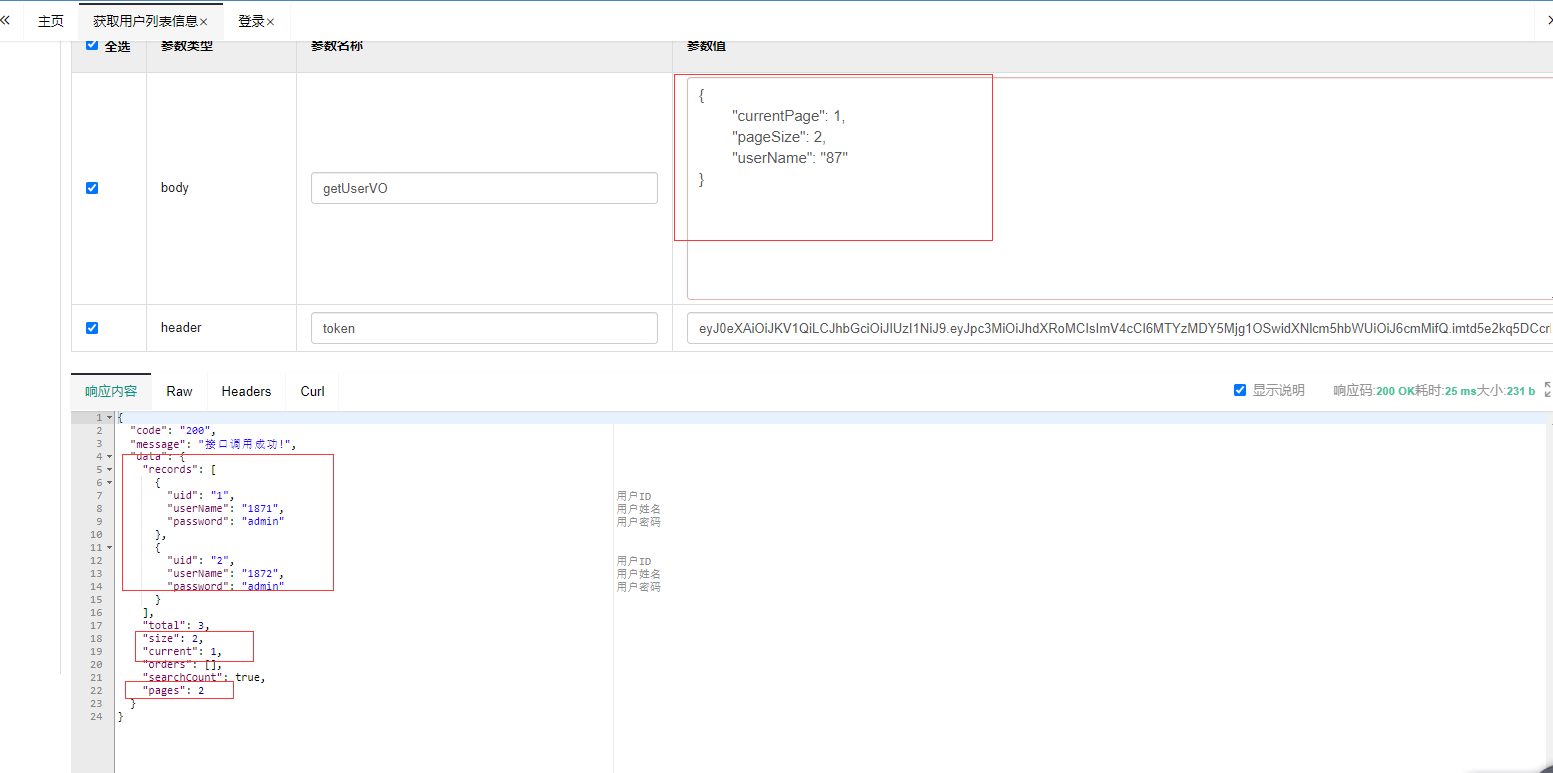The height and width of the screenshot is (773, 1553).
Task: Click the token value field starting eyJ0eXAi
Action: pos(1120,328)
